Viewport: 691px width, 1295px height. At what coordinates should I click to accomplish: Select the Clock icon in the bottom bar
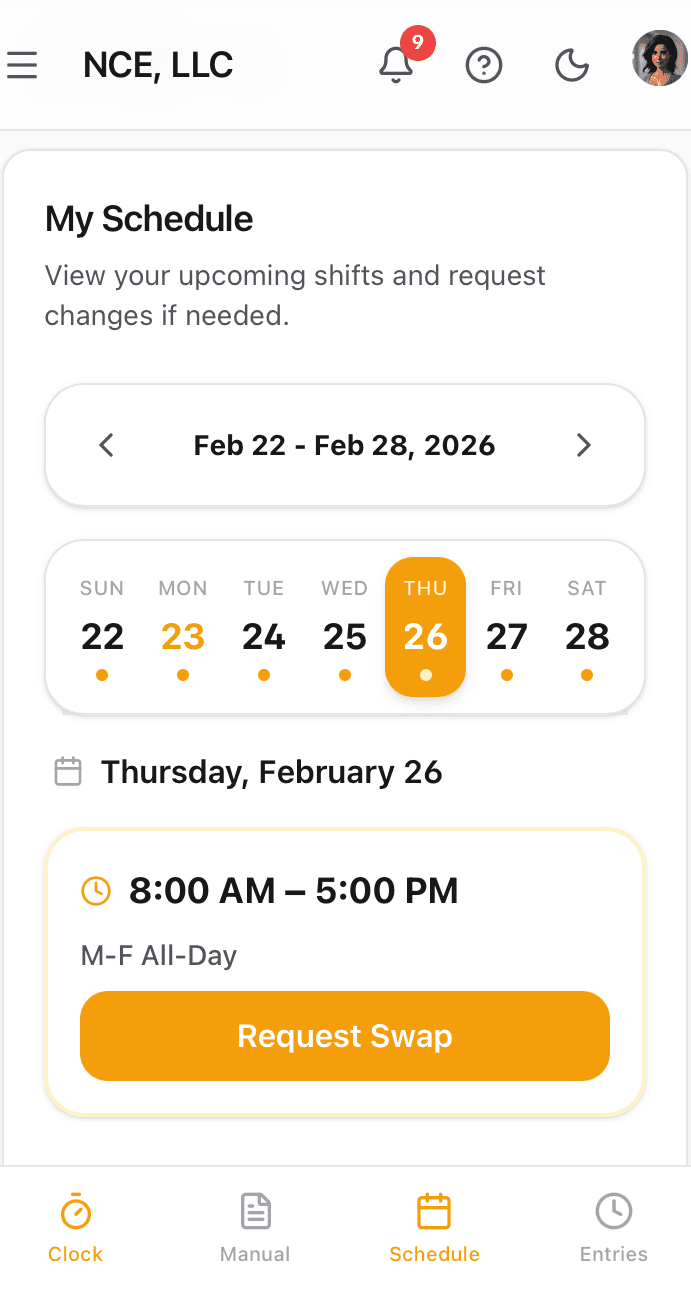point(75,1209)
